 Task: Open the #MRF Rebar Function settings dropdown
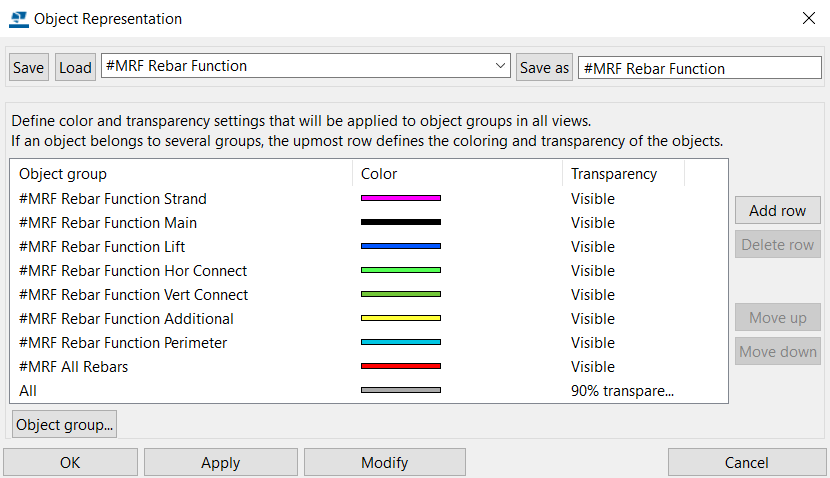[305, 66]
